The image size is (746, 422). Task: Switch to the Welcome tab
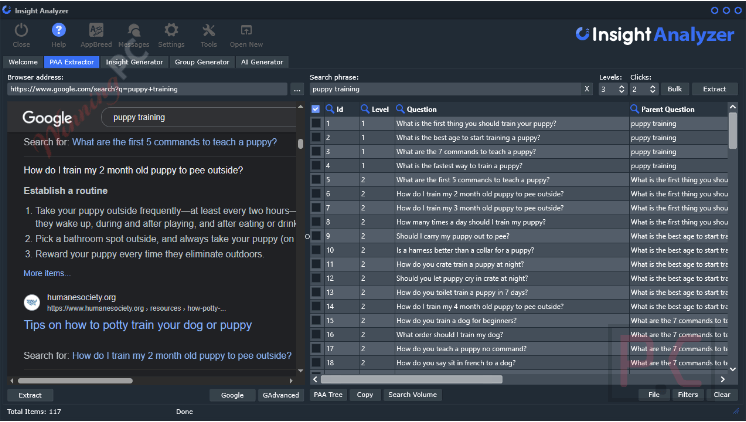tap(23, 62)
